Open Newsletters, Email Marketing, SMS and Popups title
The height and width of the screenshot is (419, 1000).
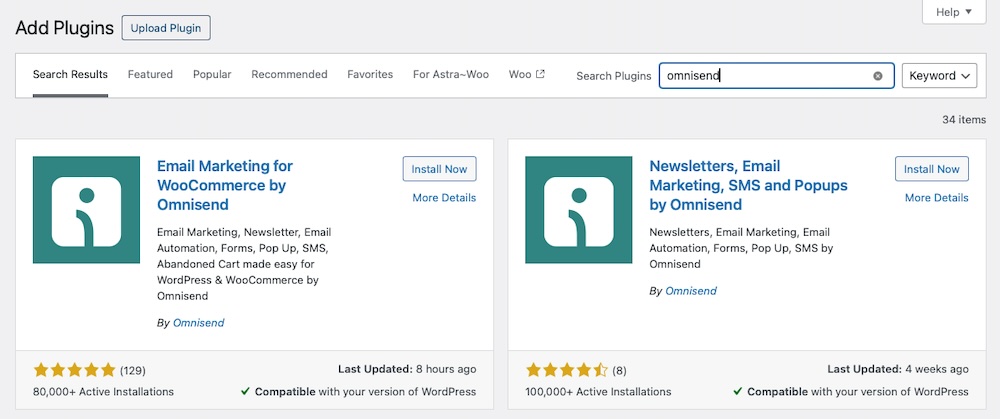click(x=748, y=185)
